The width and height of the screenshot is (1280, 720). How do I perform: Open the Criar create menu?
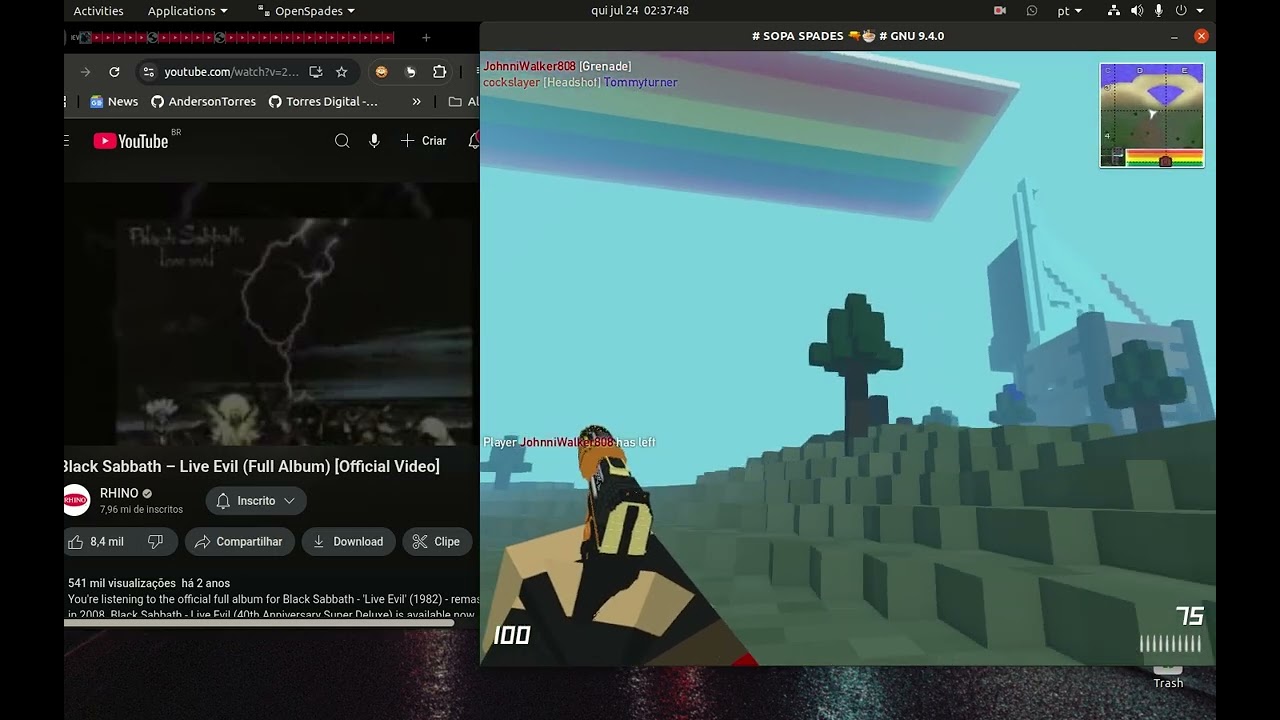click(424, 141)
